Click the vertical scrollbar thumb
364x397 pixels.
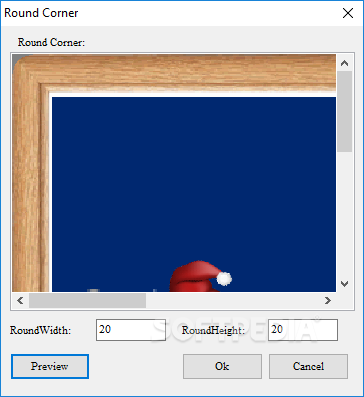point(344,112)
